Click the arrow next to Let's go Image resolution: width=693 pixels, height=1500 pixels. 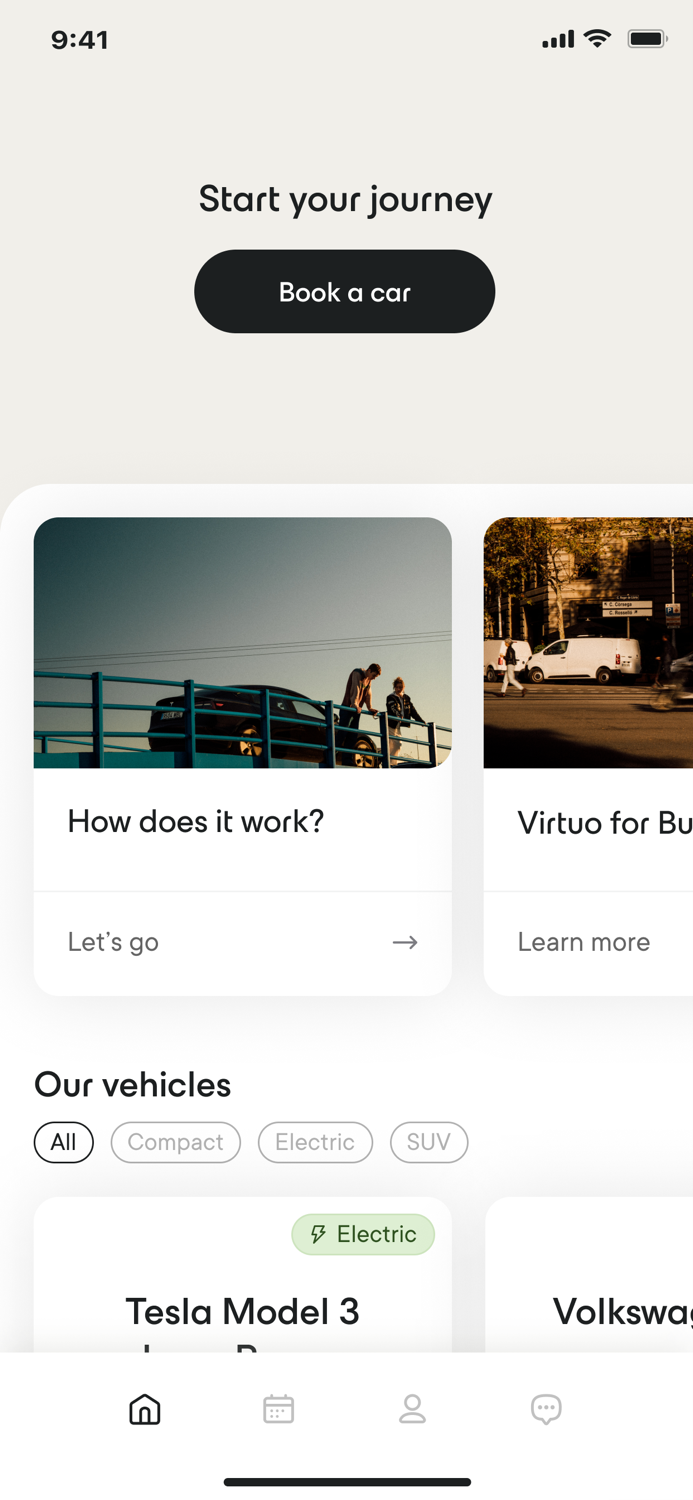[x=405, y=941]
